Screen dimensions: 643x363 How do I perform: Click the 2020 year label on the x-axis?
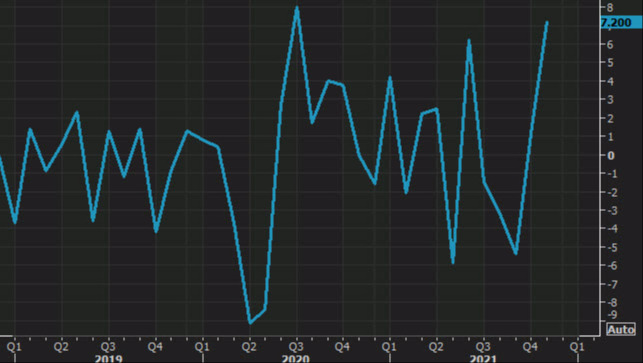coord(296,358)
